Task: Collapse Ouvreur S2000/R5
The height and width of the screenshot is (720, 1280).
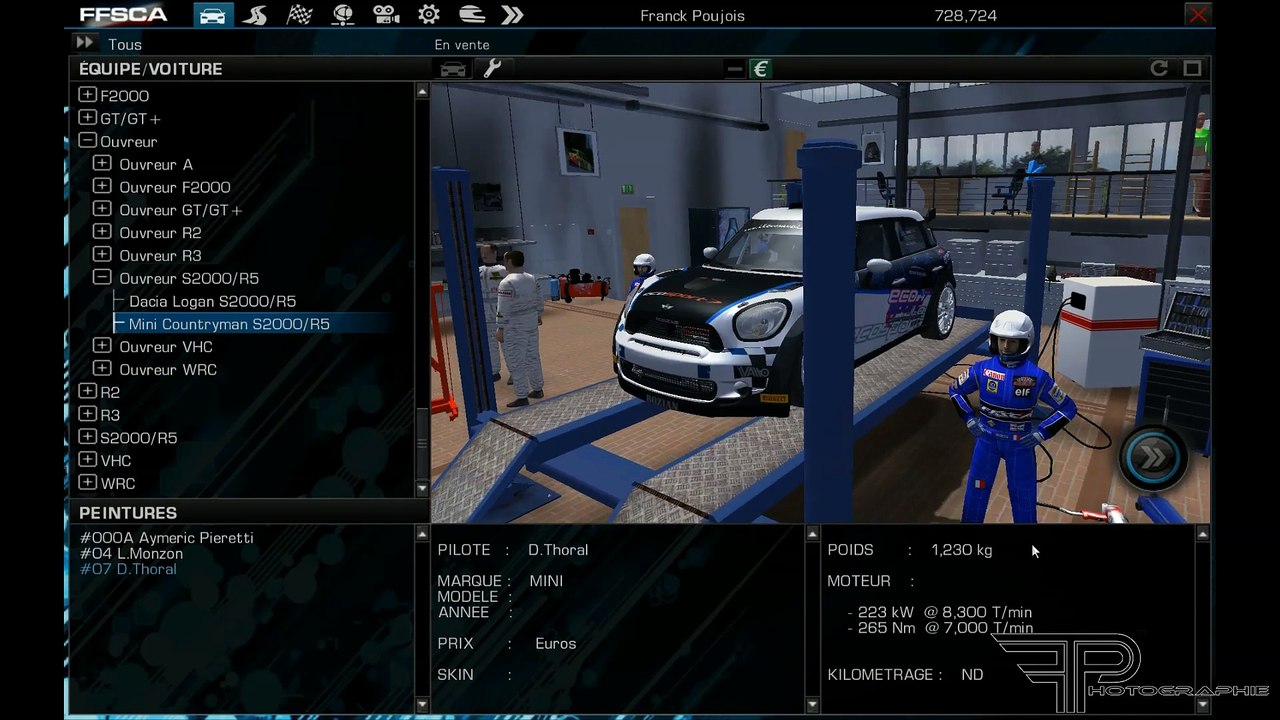Action: coord(102,278)
